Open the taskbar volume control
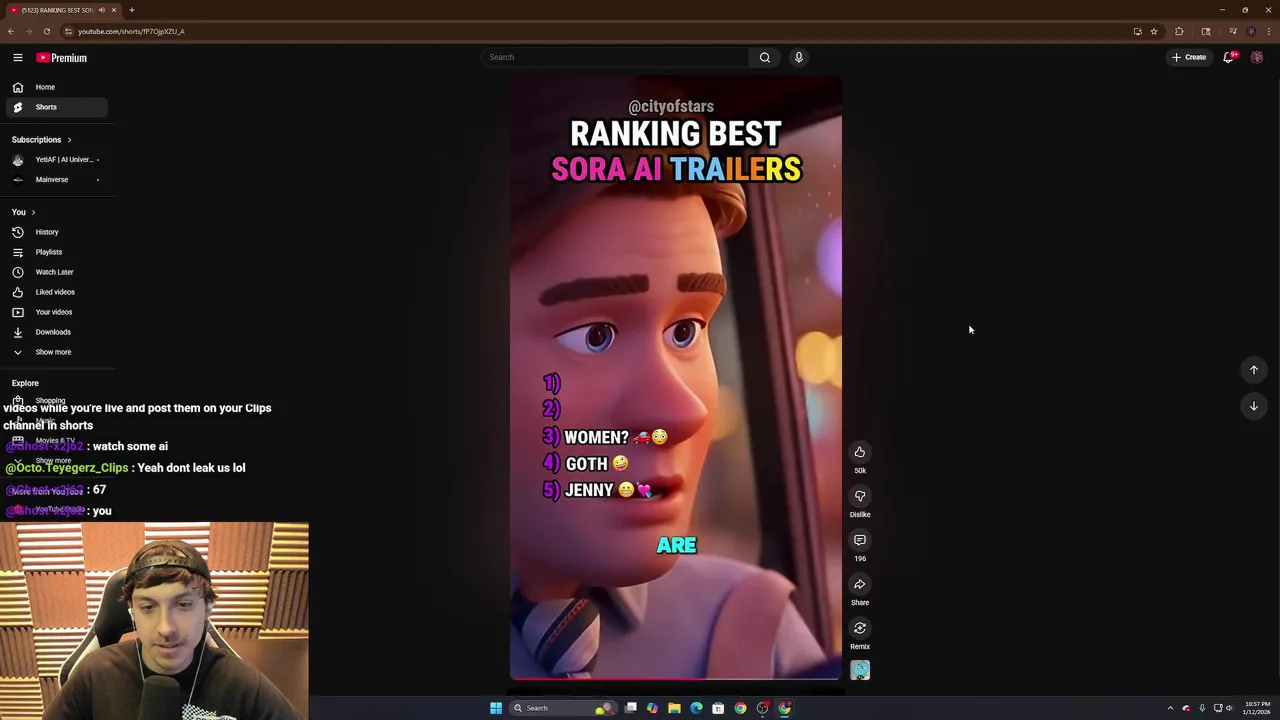 point(1230,708)
